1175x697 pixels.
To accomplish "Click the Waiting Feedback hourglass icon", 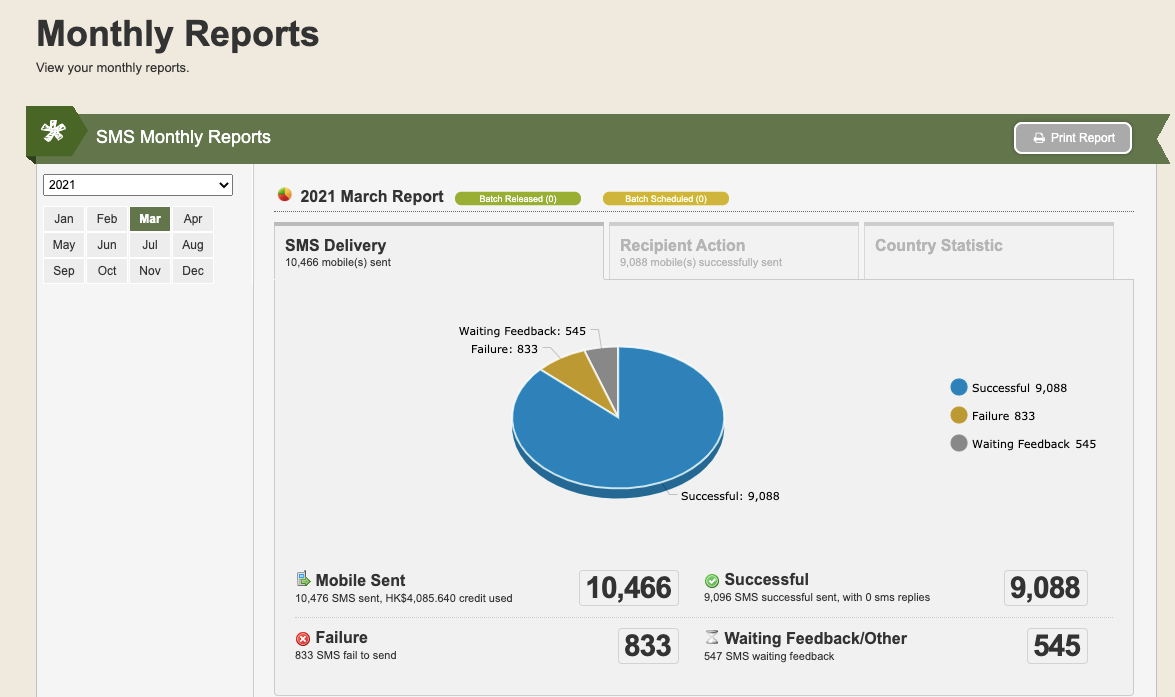I will (x=712, y=637).
